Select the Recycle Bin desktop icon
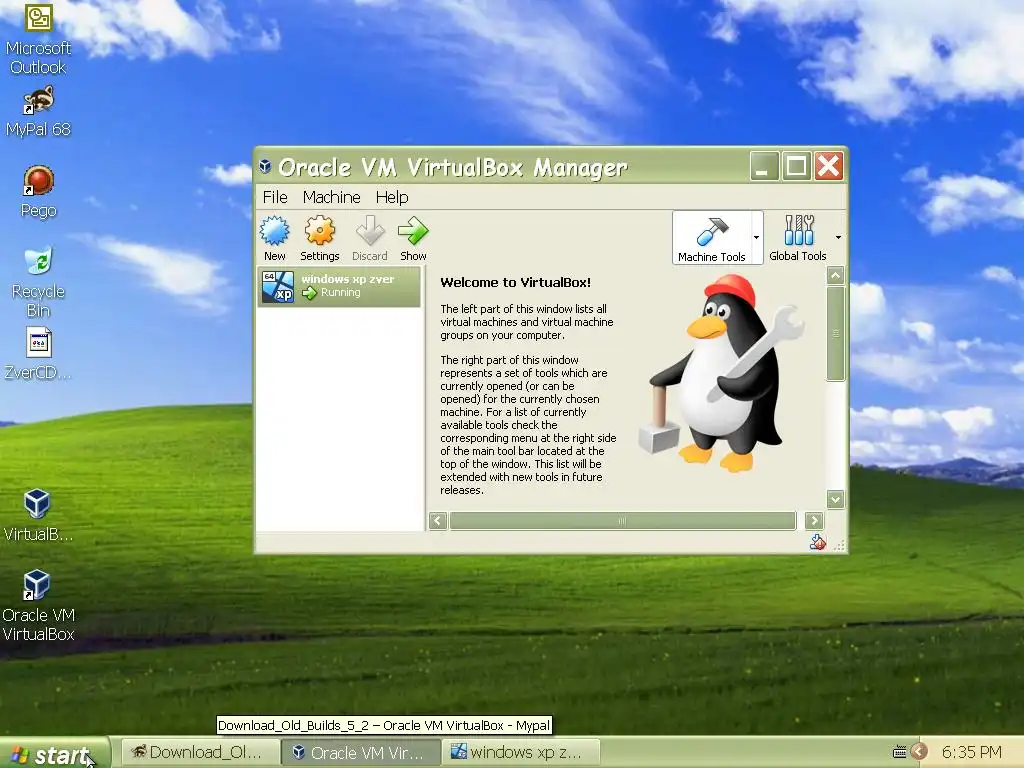The width and height of the screenshot is (1024, 768). (x=39, y=282)
